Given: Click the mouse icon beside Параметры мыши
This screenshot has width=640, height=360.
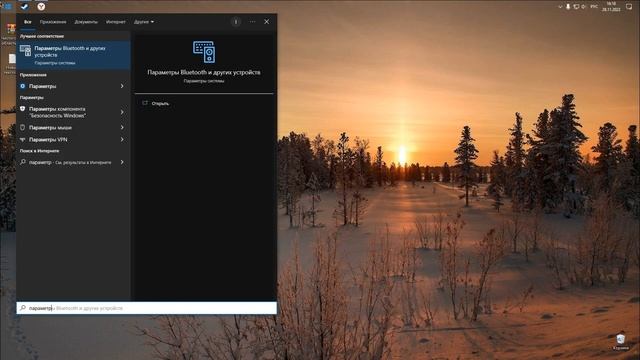Looking at the screenshot, I should click(22, 127).
